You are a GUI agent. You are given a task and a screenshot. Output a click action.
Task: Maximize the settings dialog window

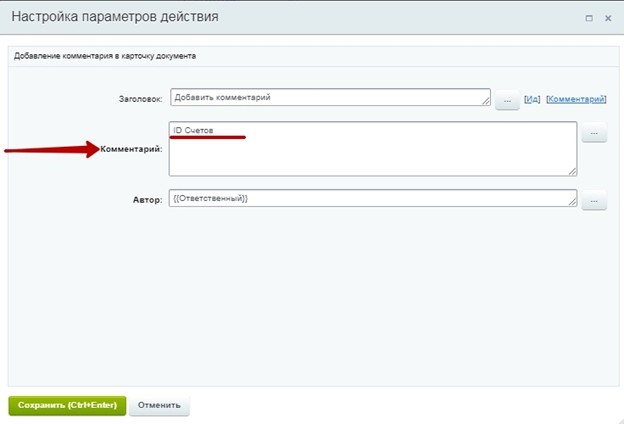(x=589, y=18)
